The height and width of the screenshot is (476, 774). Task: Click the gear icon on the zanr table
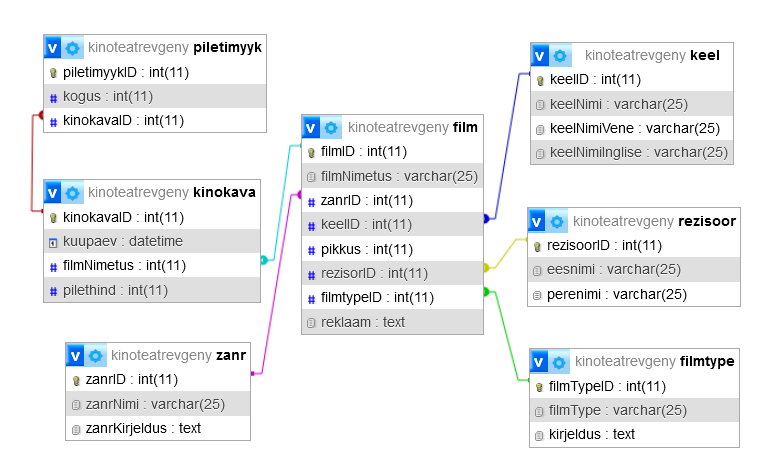[96, 355]
